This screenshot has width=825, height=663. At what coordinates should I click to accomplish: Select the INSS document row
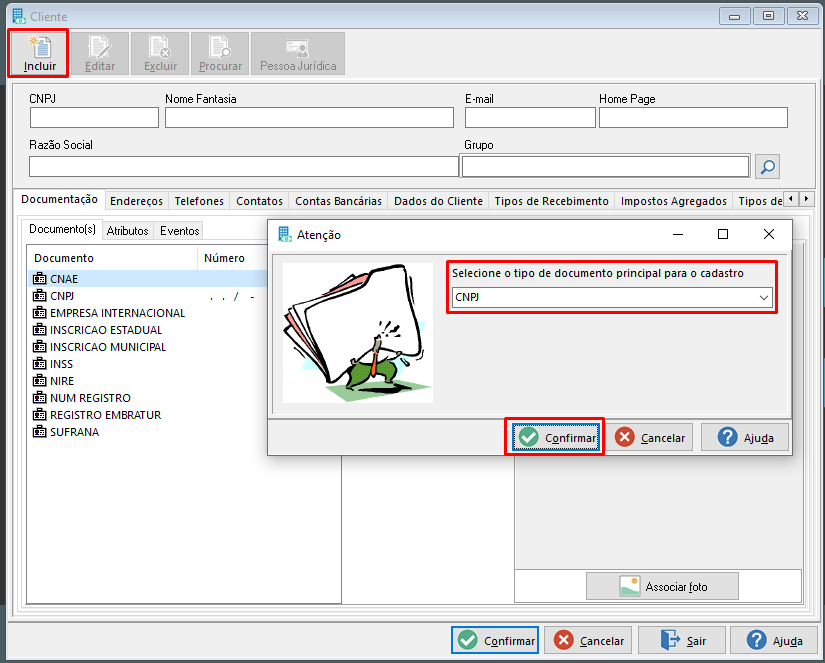tap(148, 364)
